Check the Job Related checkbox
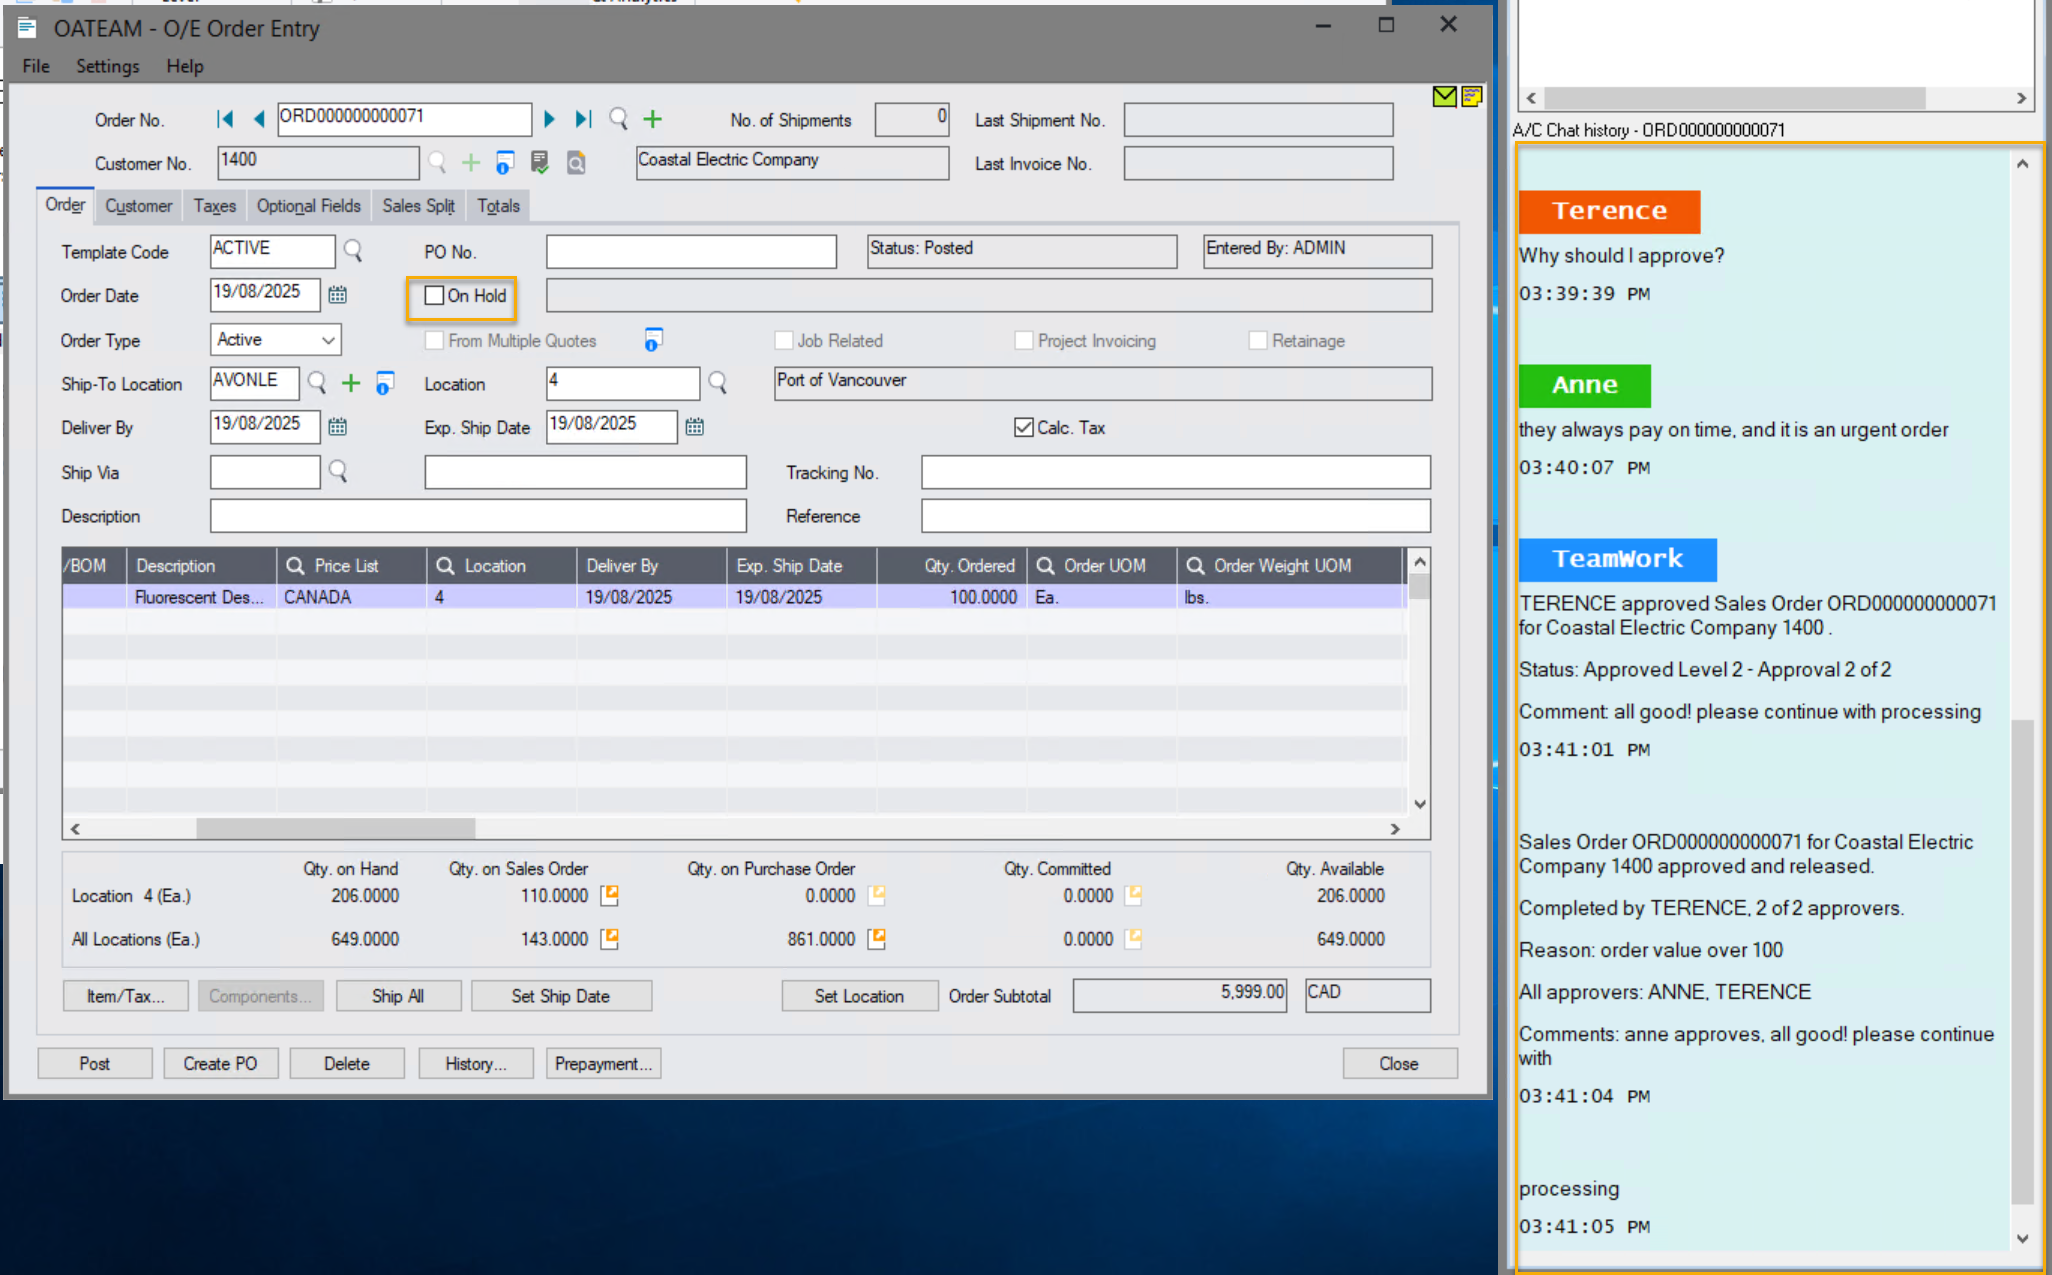 [x=784, y=340]
